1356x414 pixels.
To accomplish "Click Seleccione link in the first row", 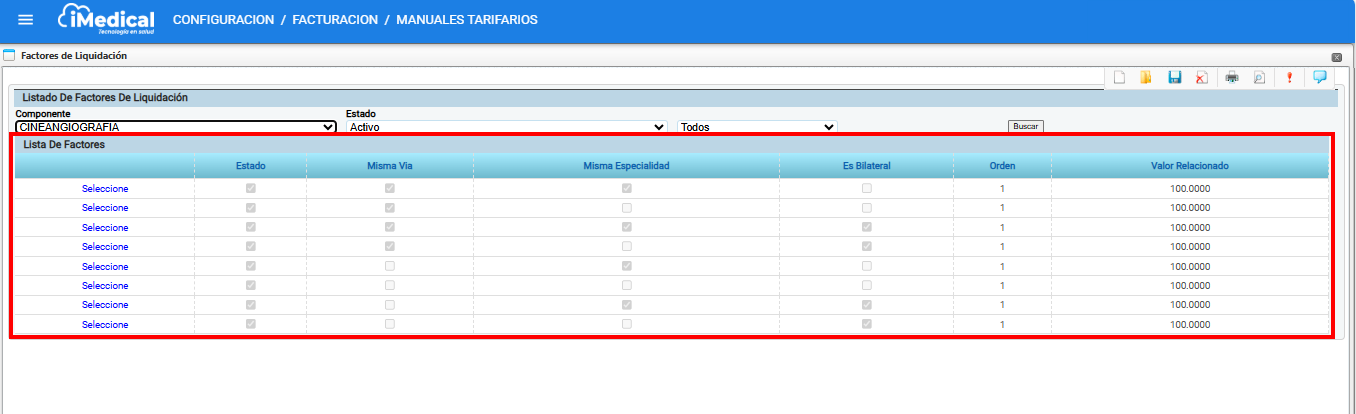I will [105, 188].
